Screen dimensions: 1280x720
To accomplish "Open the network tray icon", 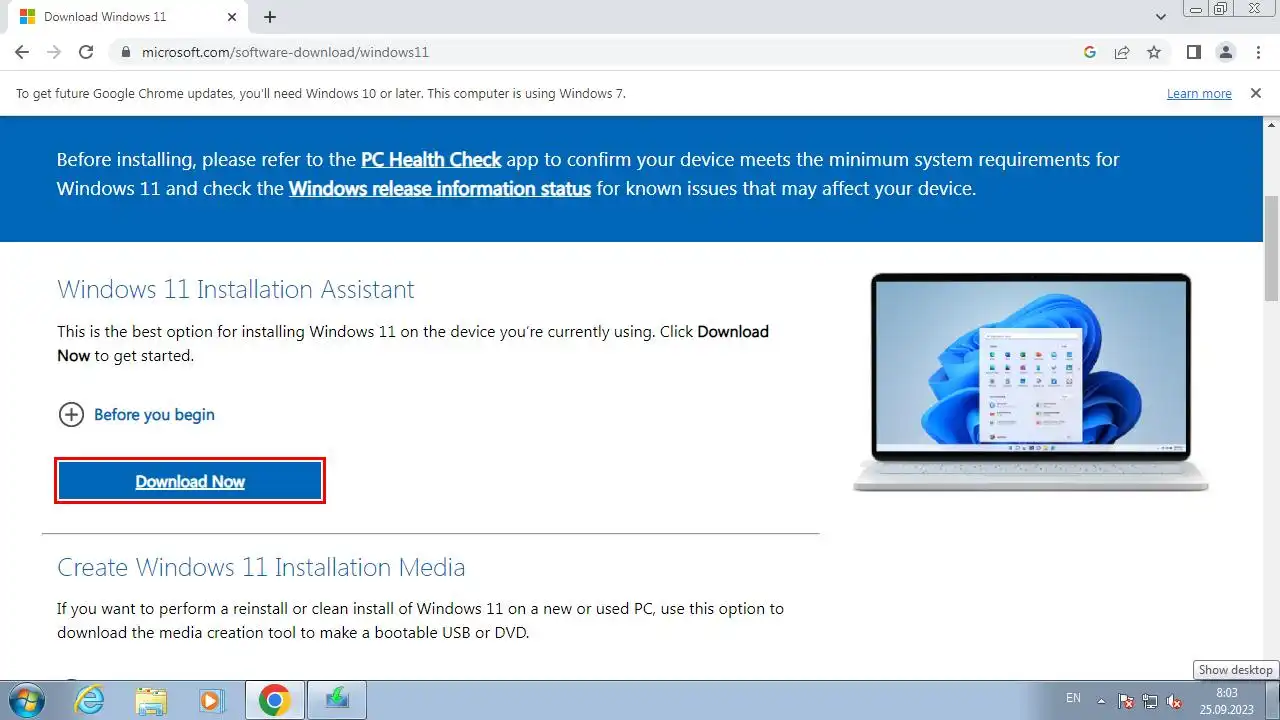I will point(1150,700).
